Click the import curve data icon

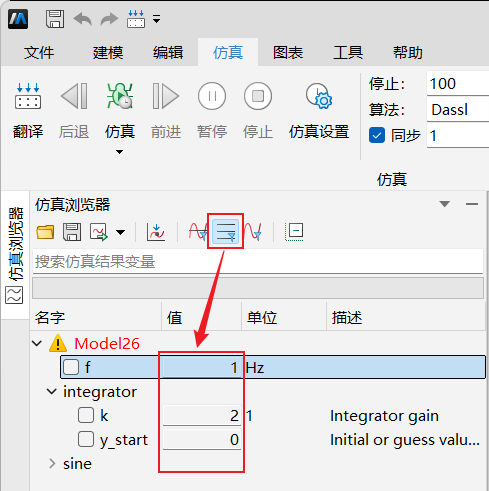[156, 232]
